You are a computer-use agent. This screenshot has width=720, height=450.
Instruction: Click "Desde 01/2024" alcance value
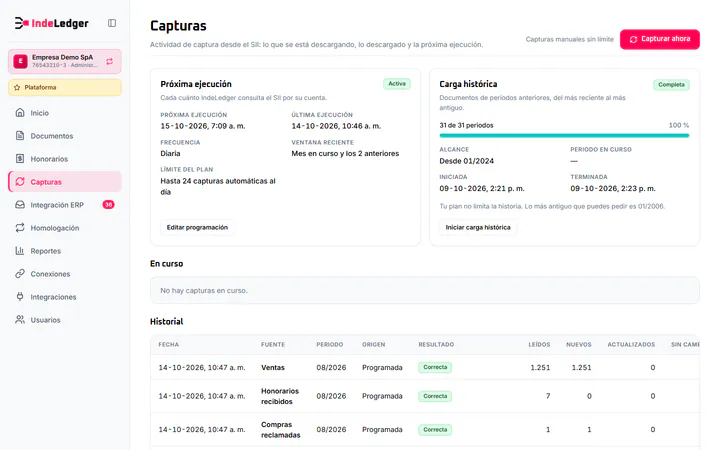click(x=467, y=161)
